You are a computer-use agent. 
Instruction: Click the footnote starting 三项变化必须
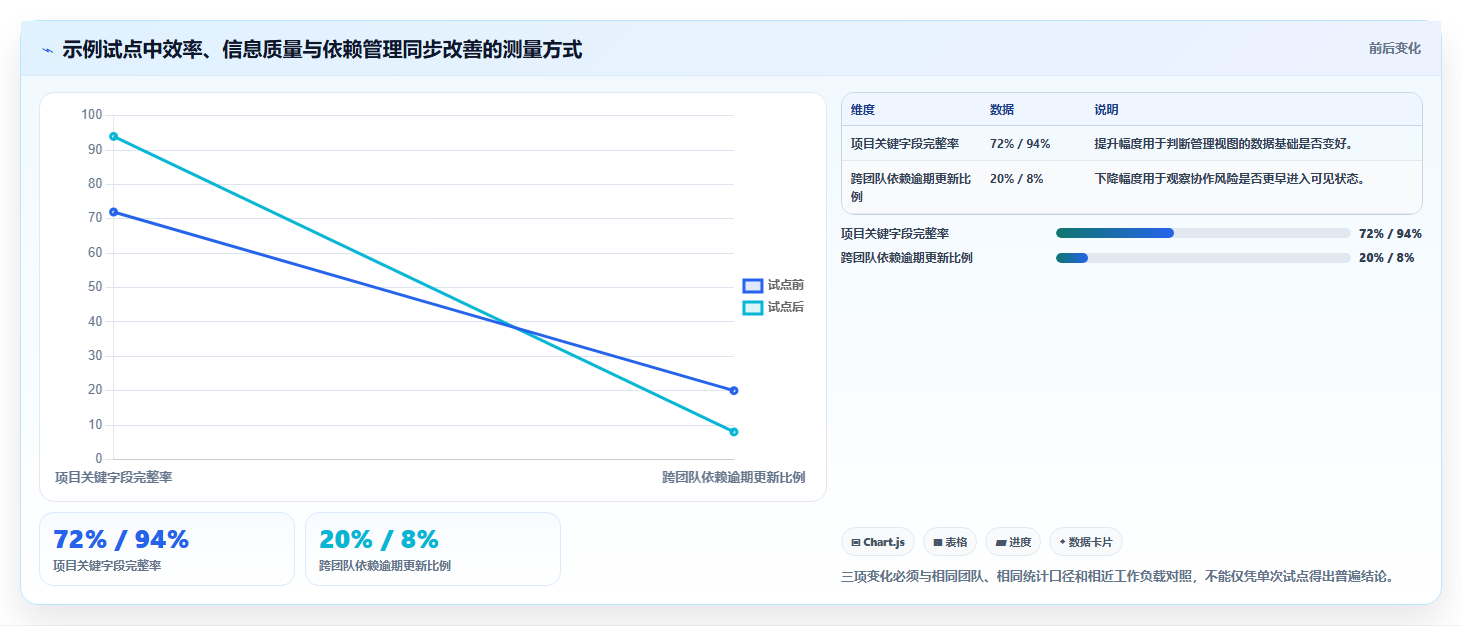(x=1118, y=577)
